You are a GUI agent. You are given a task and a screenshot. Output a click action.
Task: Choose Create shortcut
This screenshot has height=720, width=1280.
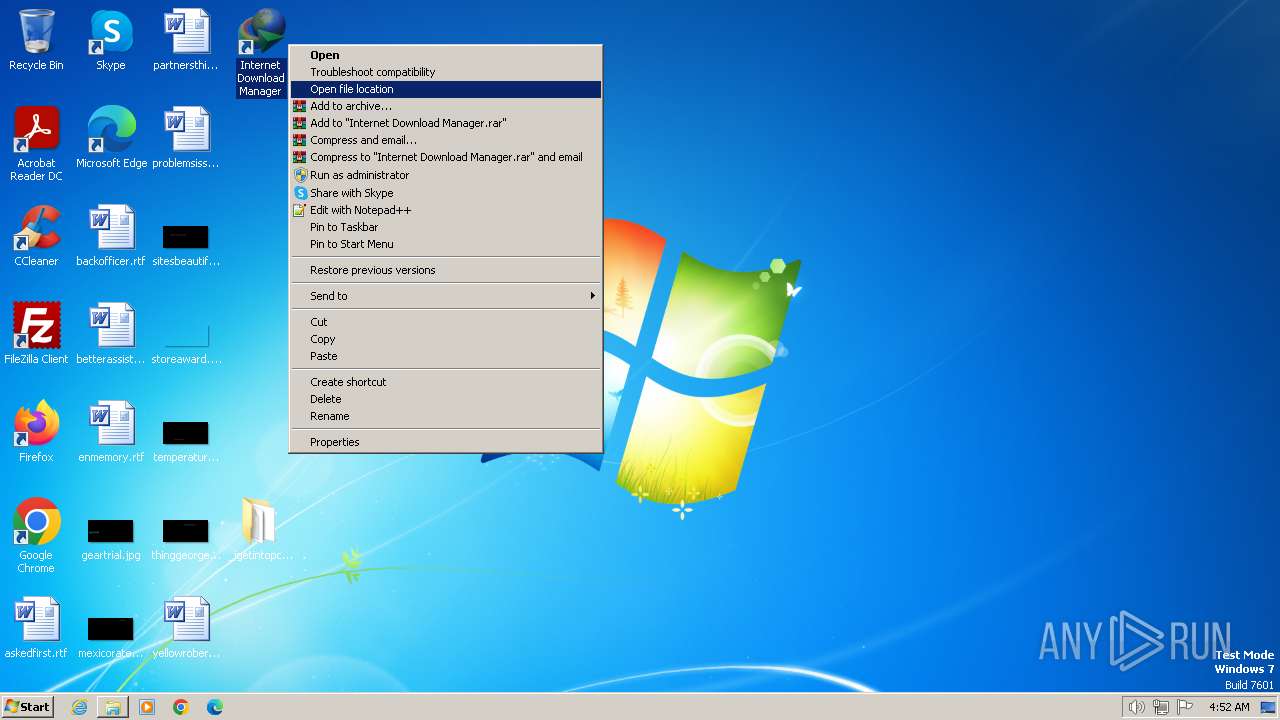[x=446, y=382]
